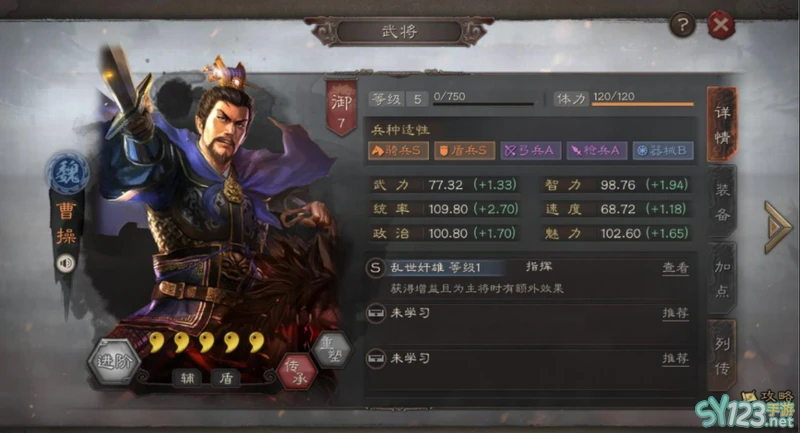This screenshot has width=800, height=433.
Task: Click 推荐 for the first unlearned skill
Action: 676,313
